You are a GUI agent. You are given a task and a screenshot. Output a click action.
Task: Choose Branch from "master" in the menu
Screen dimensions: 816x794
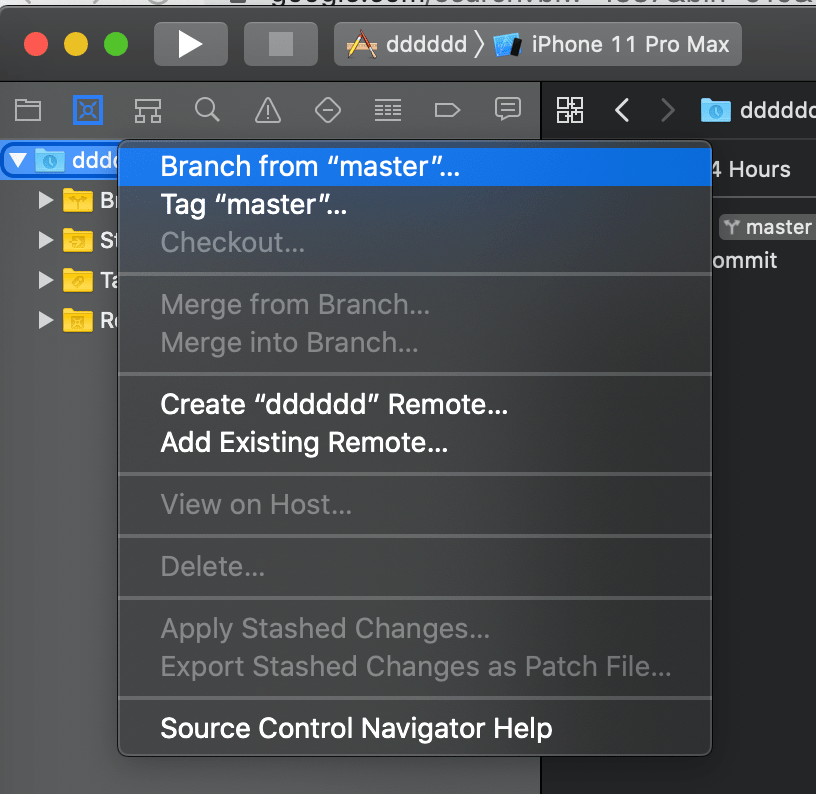[x=310, y=168]
